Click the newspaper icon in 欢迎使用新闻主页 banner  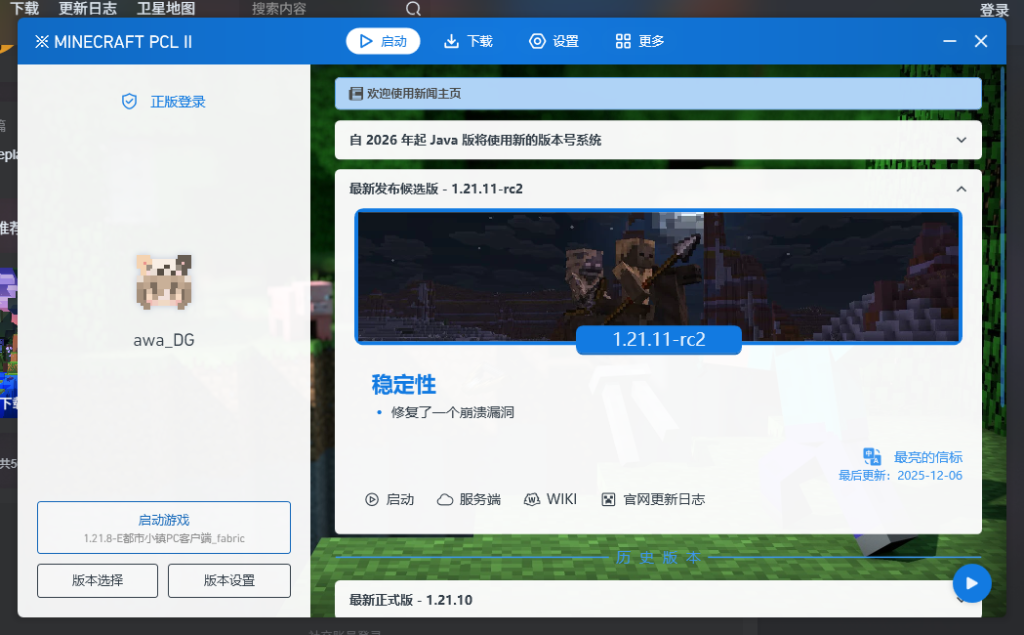click(355, 94)
